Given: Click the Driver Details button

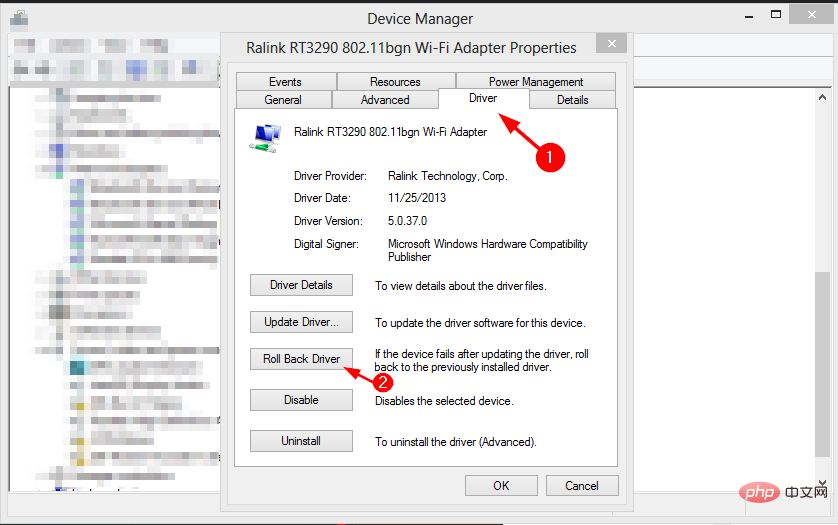Looking at the screenshot, I should coord(301,285).
